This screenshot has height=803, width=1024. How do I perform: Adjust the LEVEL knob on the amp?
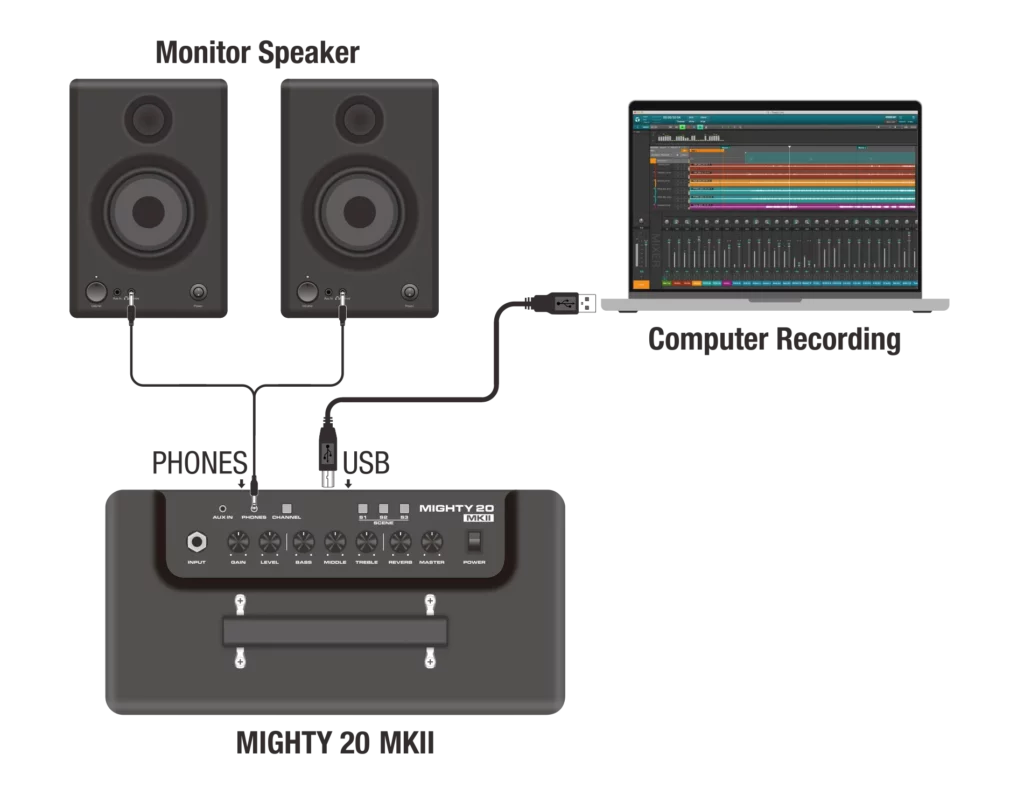270,542
